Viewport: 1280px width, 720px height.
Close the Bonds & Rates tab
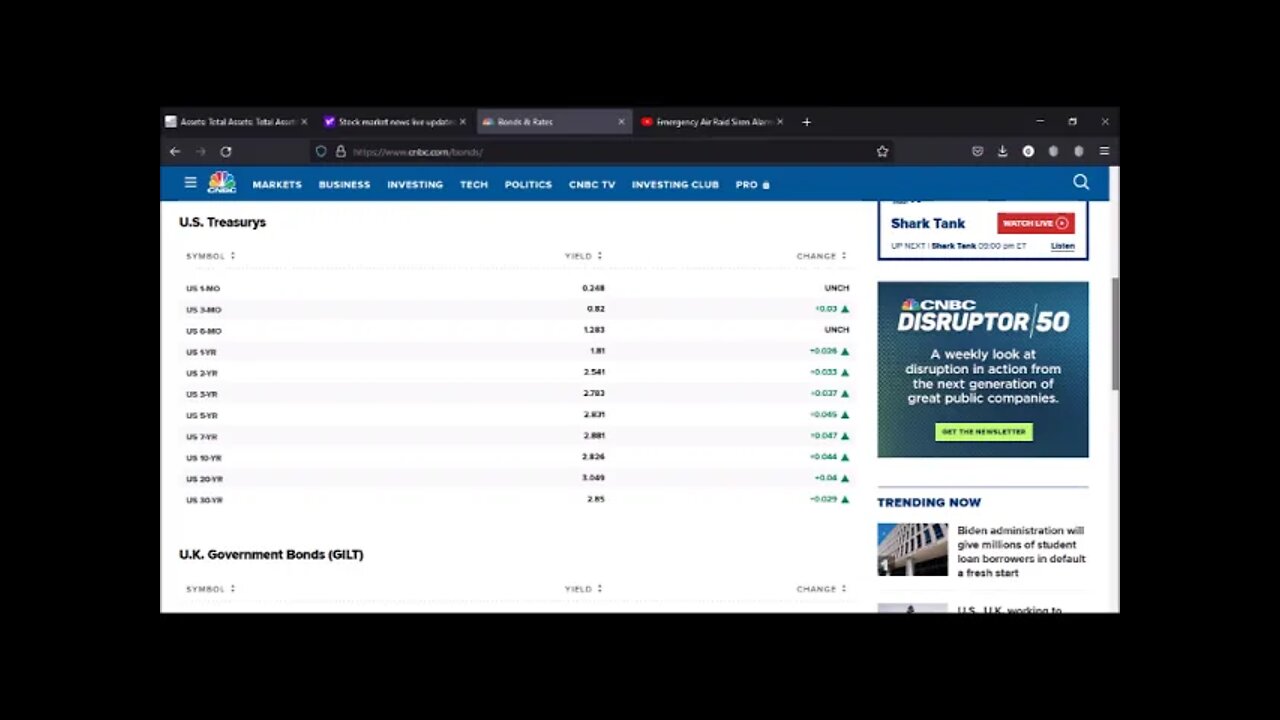click(621, 122)
